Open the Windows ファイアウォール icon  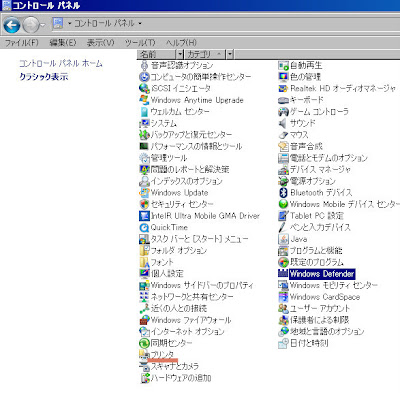click(144, 320)
